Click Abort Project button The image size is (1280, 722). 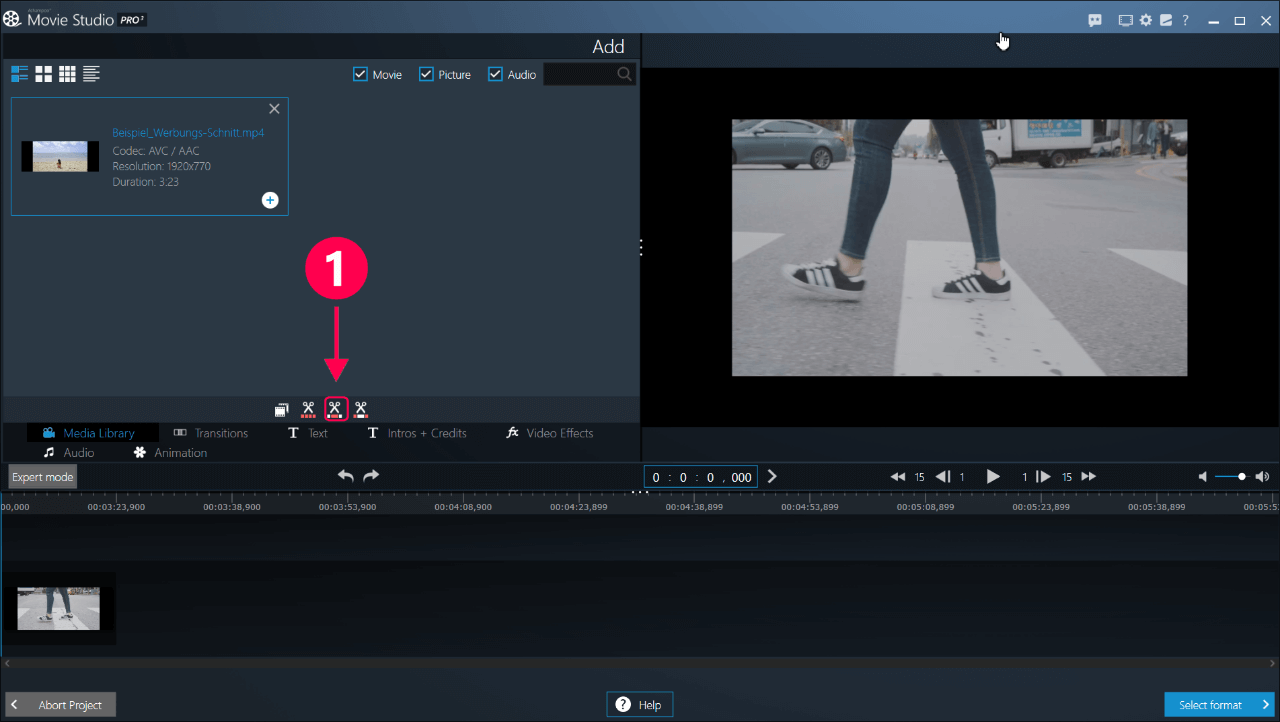(x=60, y=705)
